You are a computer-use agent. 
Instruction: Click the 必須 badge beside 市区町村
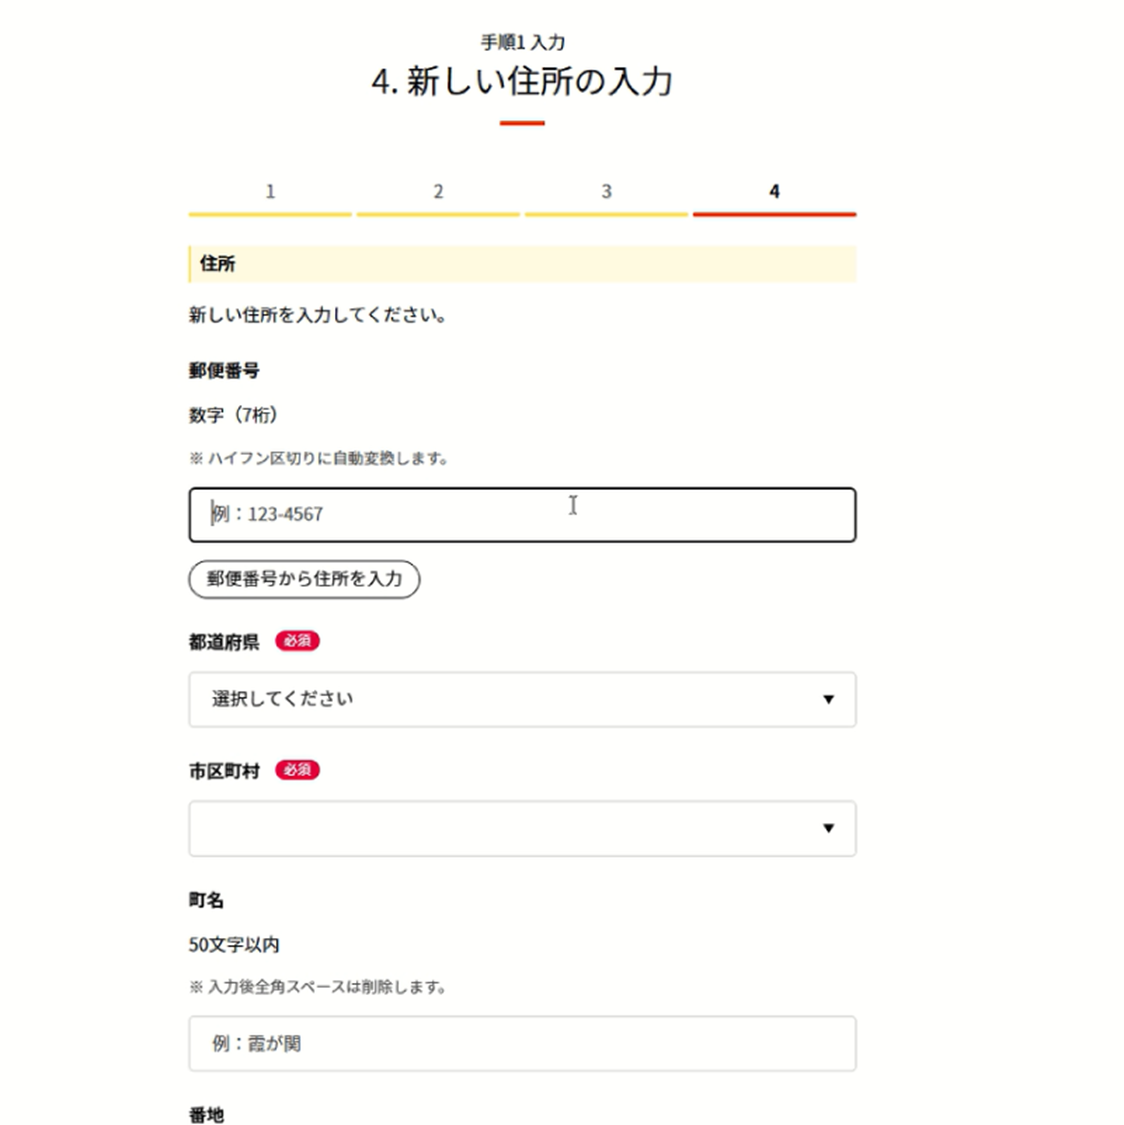coord(297,770)
